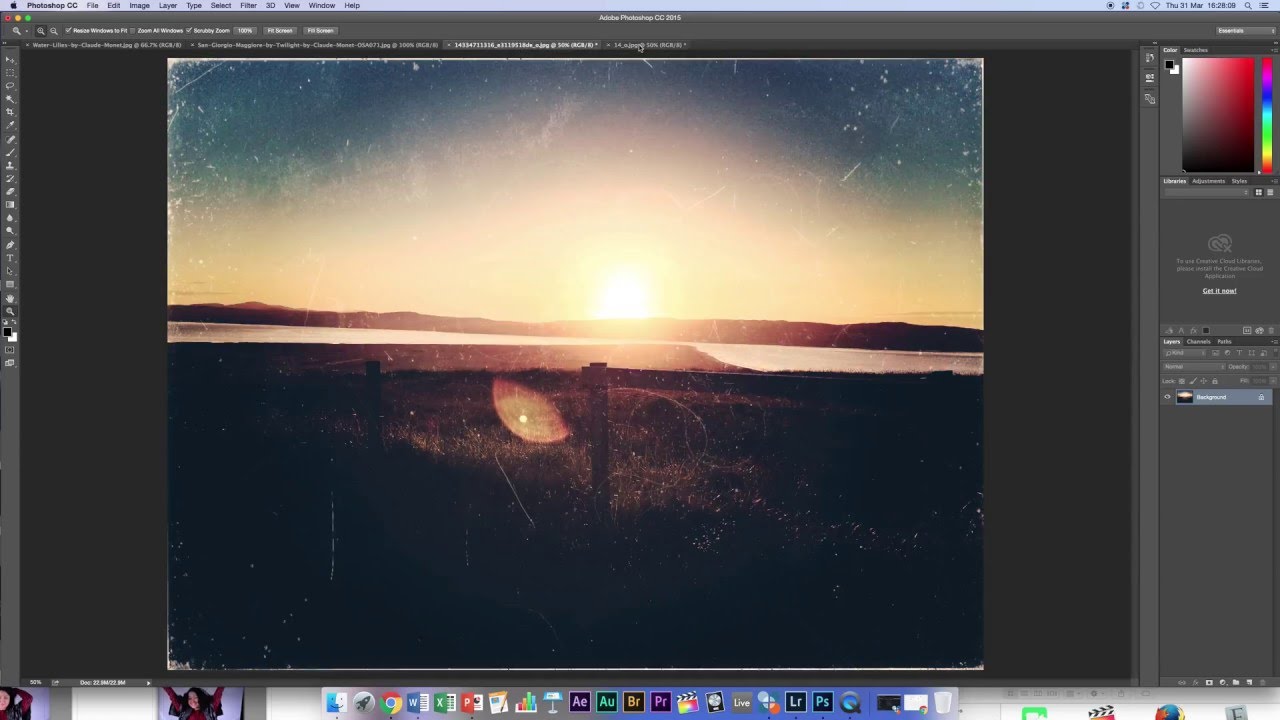This screenshot has height=720, width=1280.
Task: Click the 100% zoom button
Action: coord(245,31)
